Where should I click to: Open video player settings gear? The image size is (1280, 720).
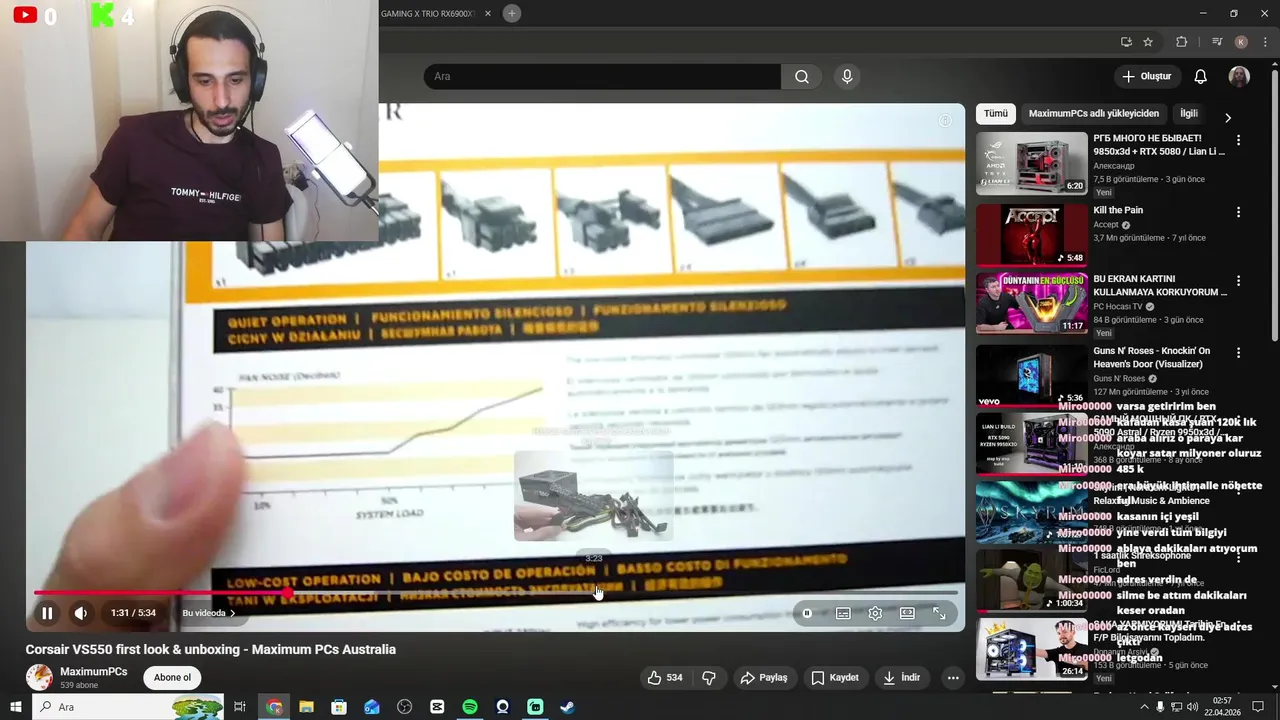875,613
